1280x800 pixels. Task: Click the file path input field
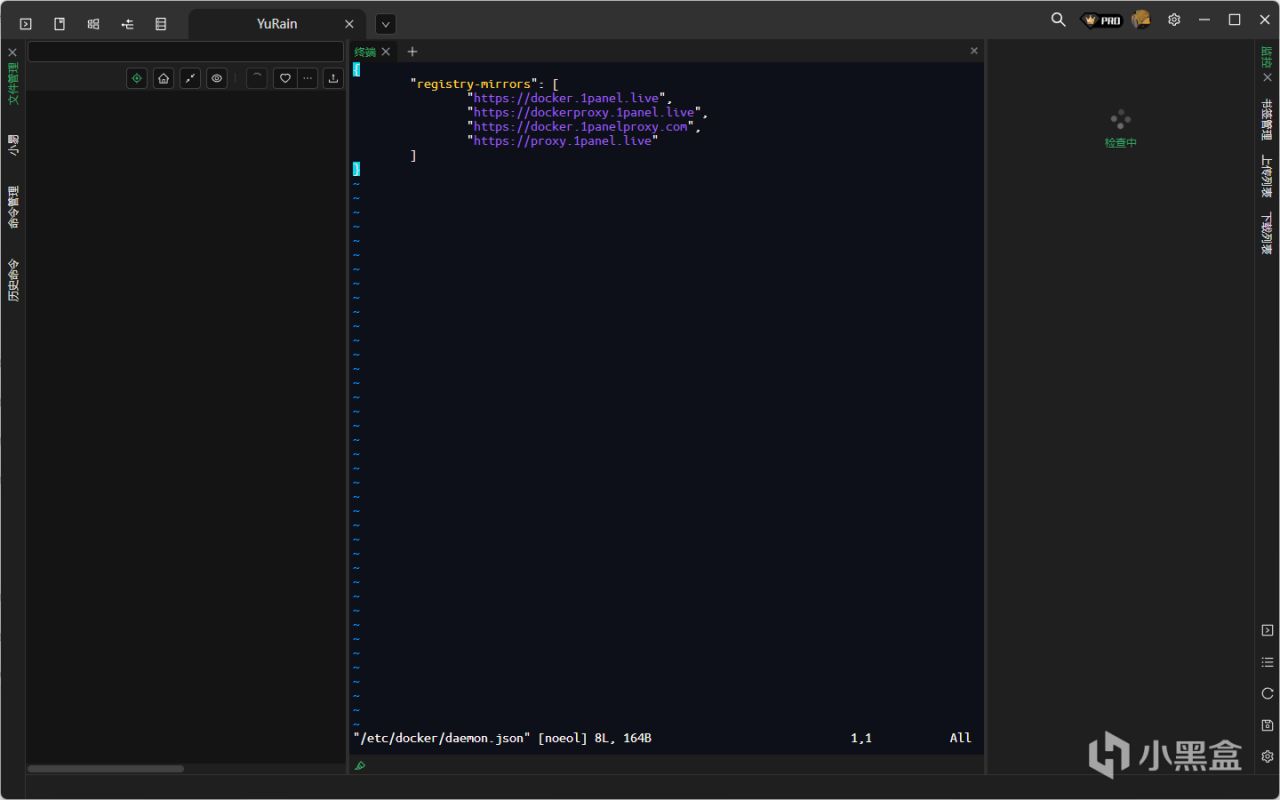click(x=185, y=51)
